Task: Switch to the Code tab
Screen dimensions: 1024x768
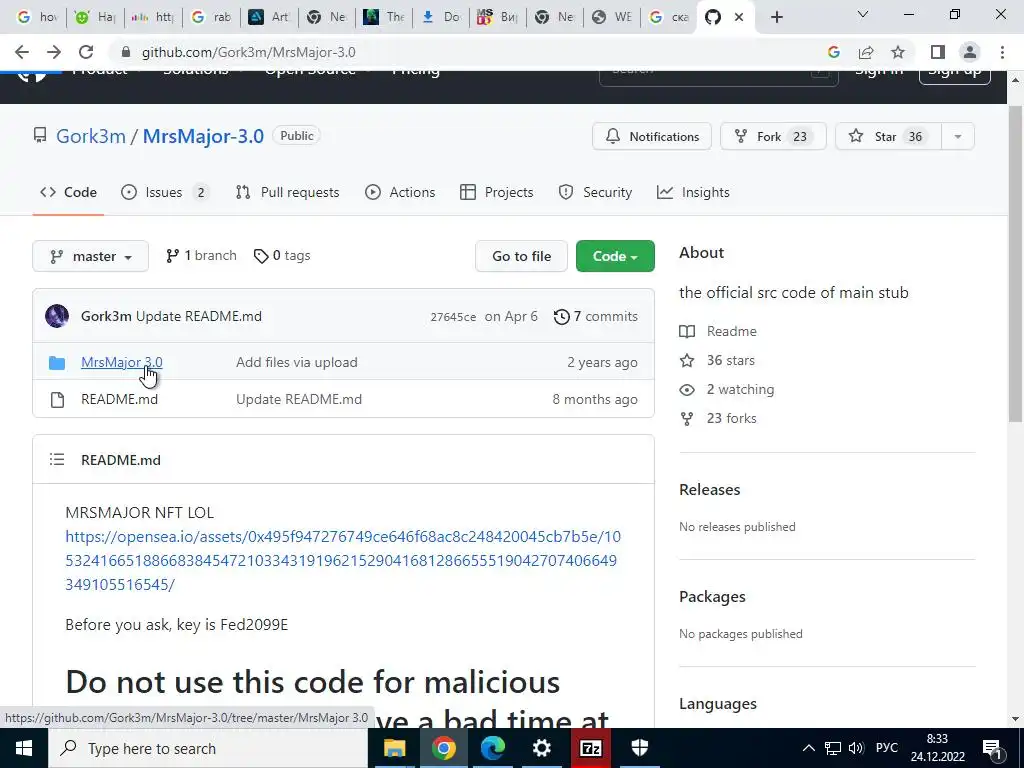Action: point(69,192)
